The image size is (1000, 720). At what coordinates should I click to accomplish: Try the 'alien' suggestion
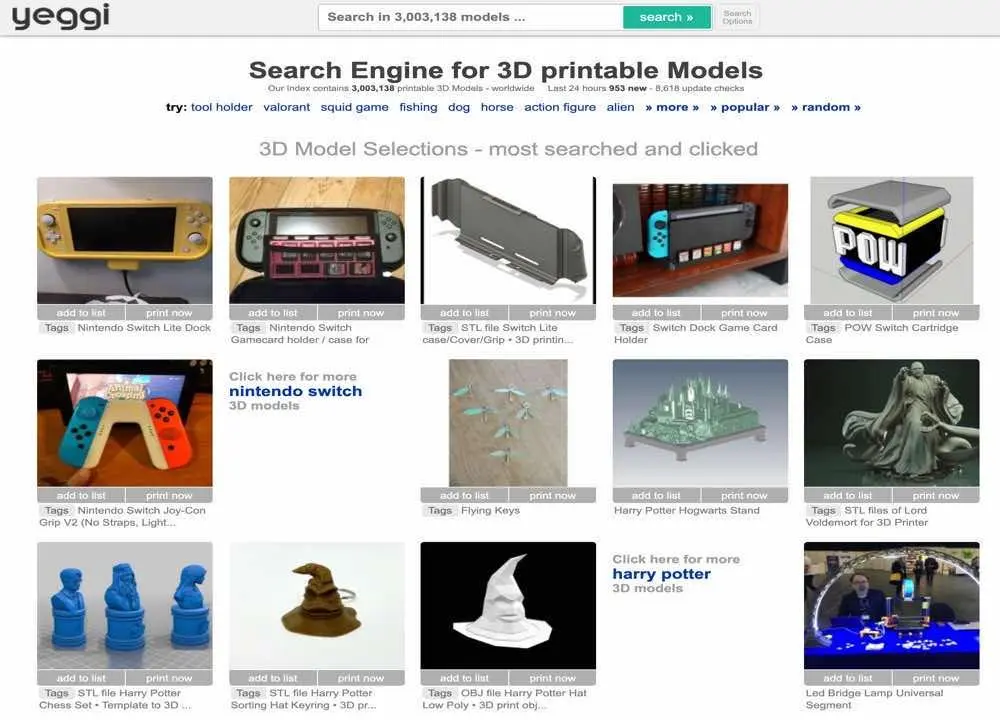click(621, 107)
